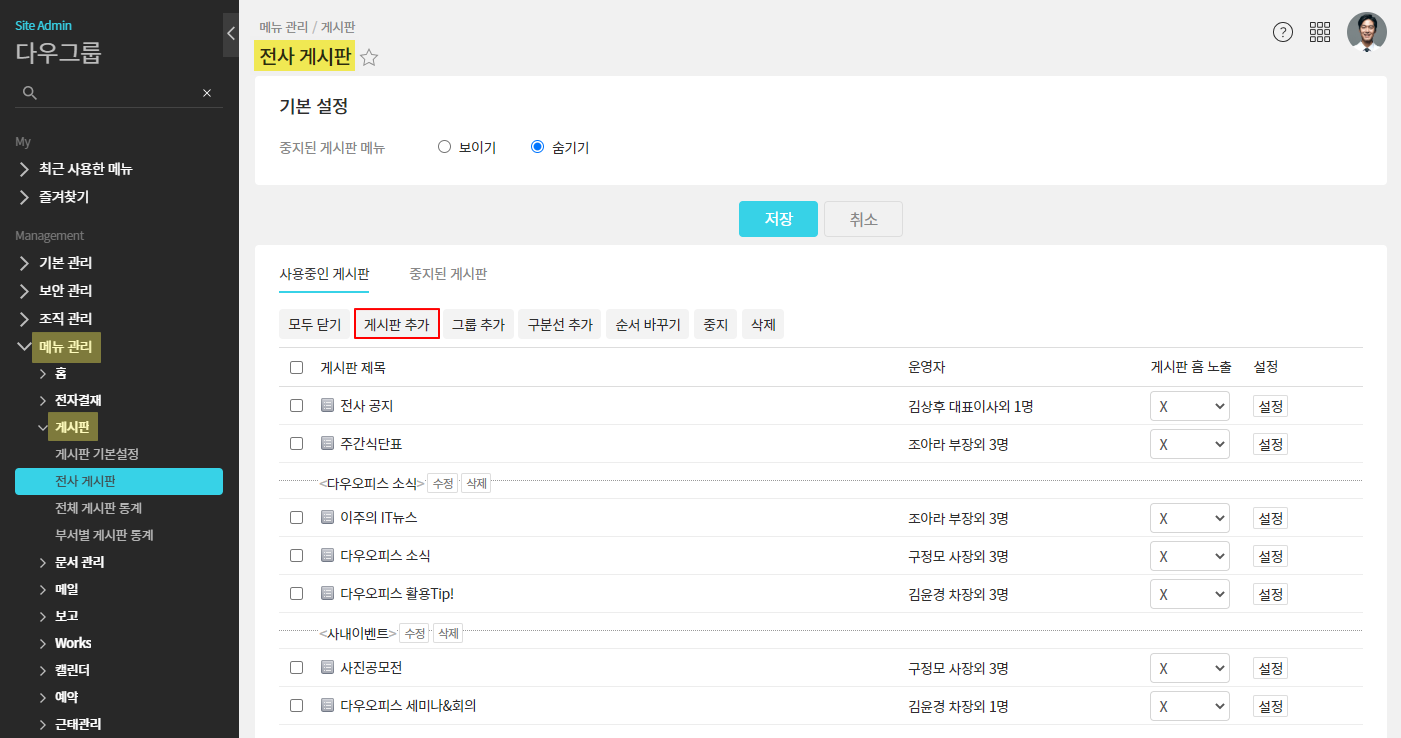Focus the sidebar search input field
This screenshot has height=738, width=1401.
(118, 93)
